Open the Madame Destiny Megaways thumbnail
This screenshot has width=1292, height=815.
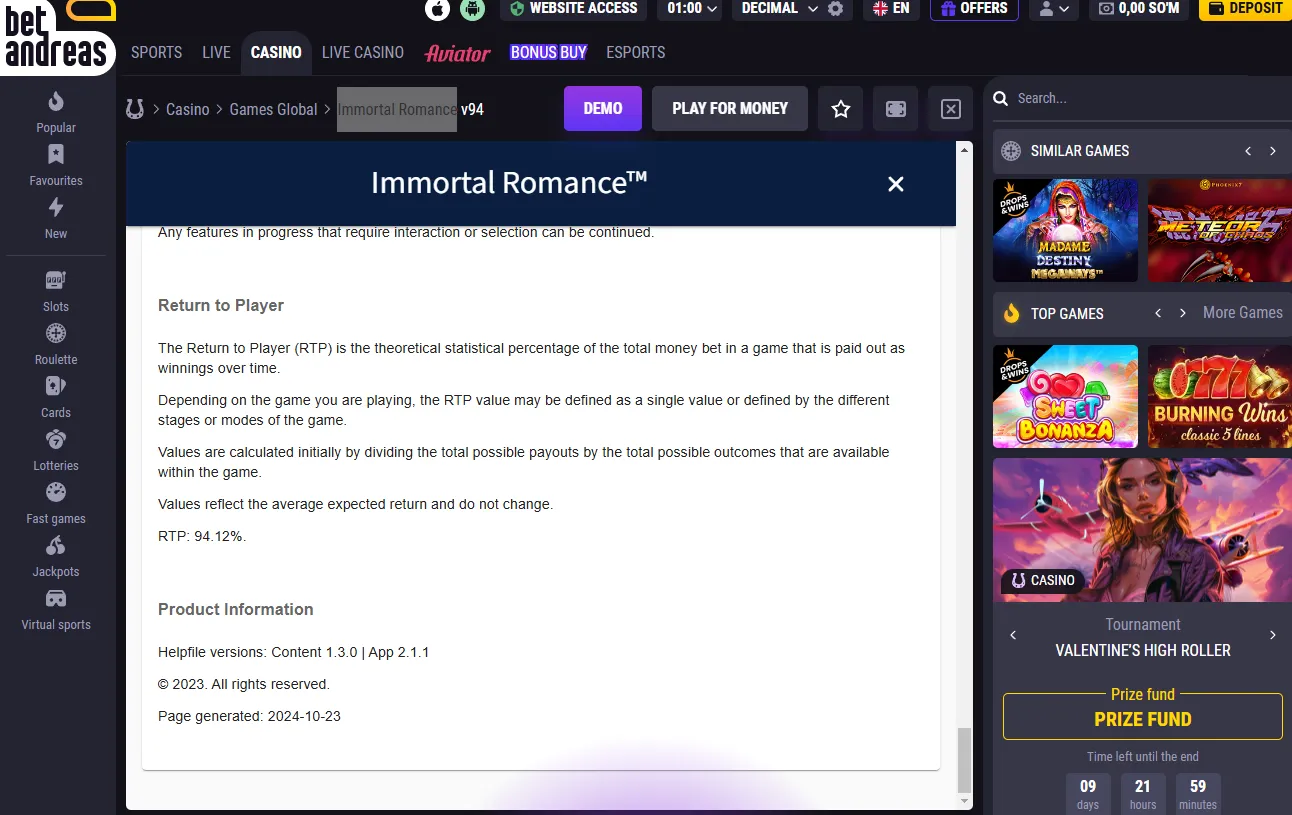pos(1065,230)
